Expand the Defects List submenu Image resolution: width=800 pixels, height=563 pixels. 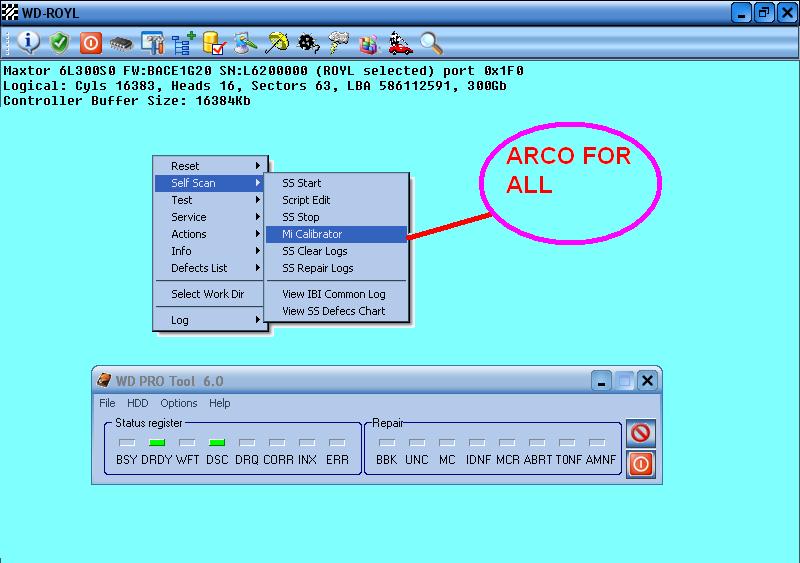[x=211, y=268]
